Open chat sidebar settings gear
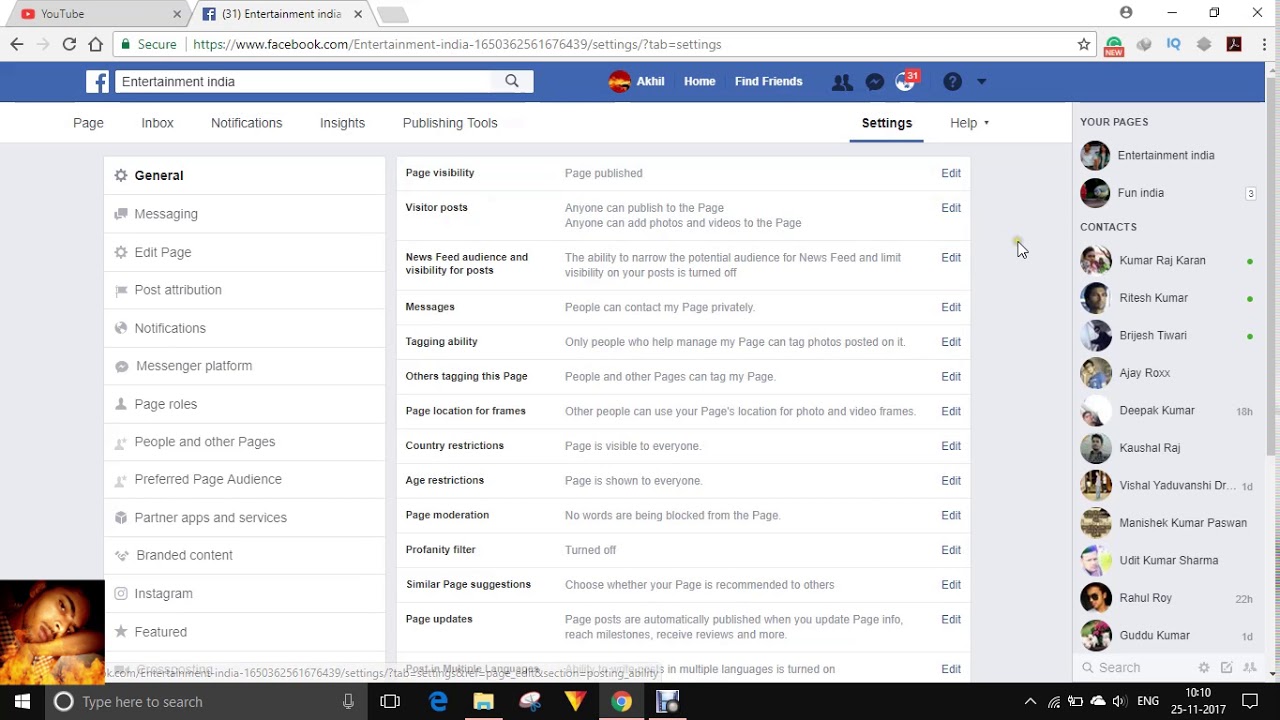The image size is (1280, 720). 1204,668
